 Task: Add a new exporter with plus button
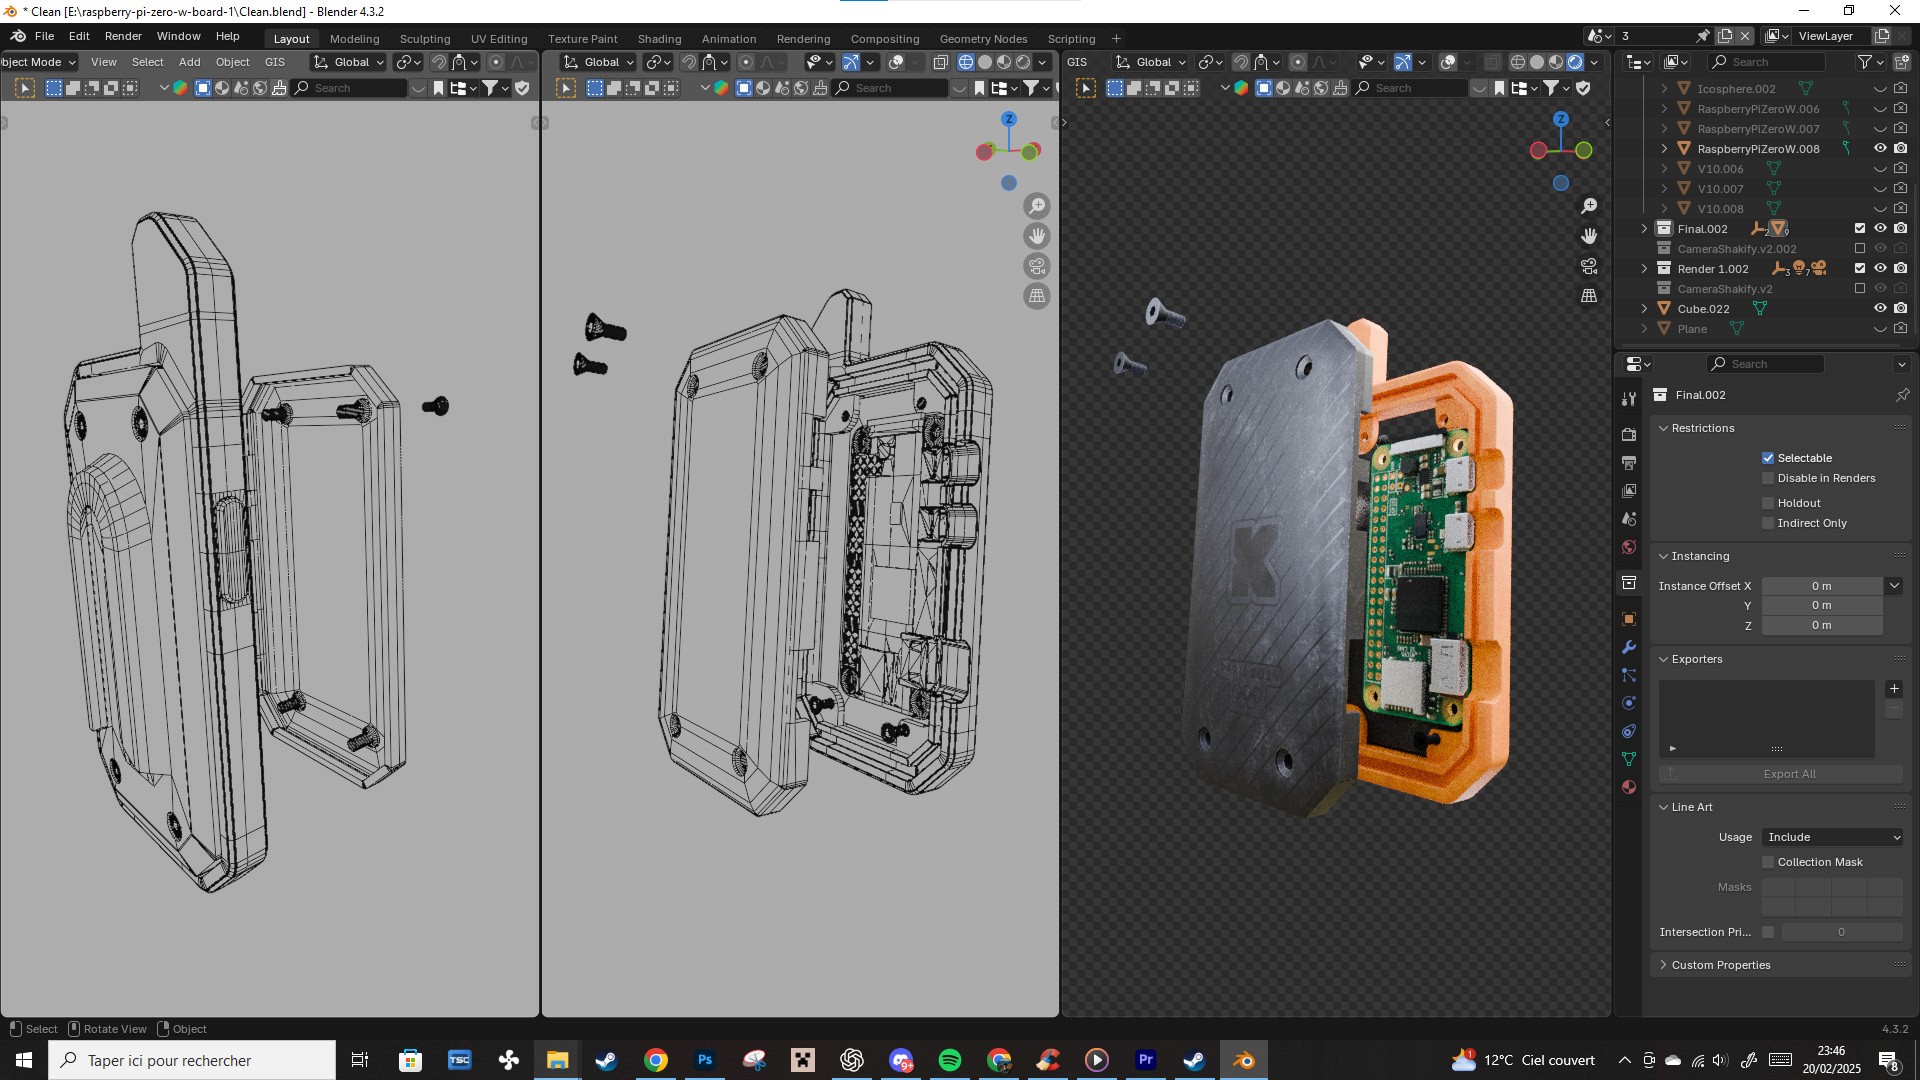1894,689
